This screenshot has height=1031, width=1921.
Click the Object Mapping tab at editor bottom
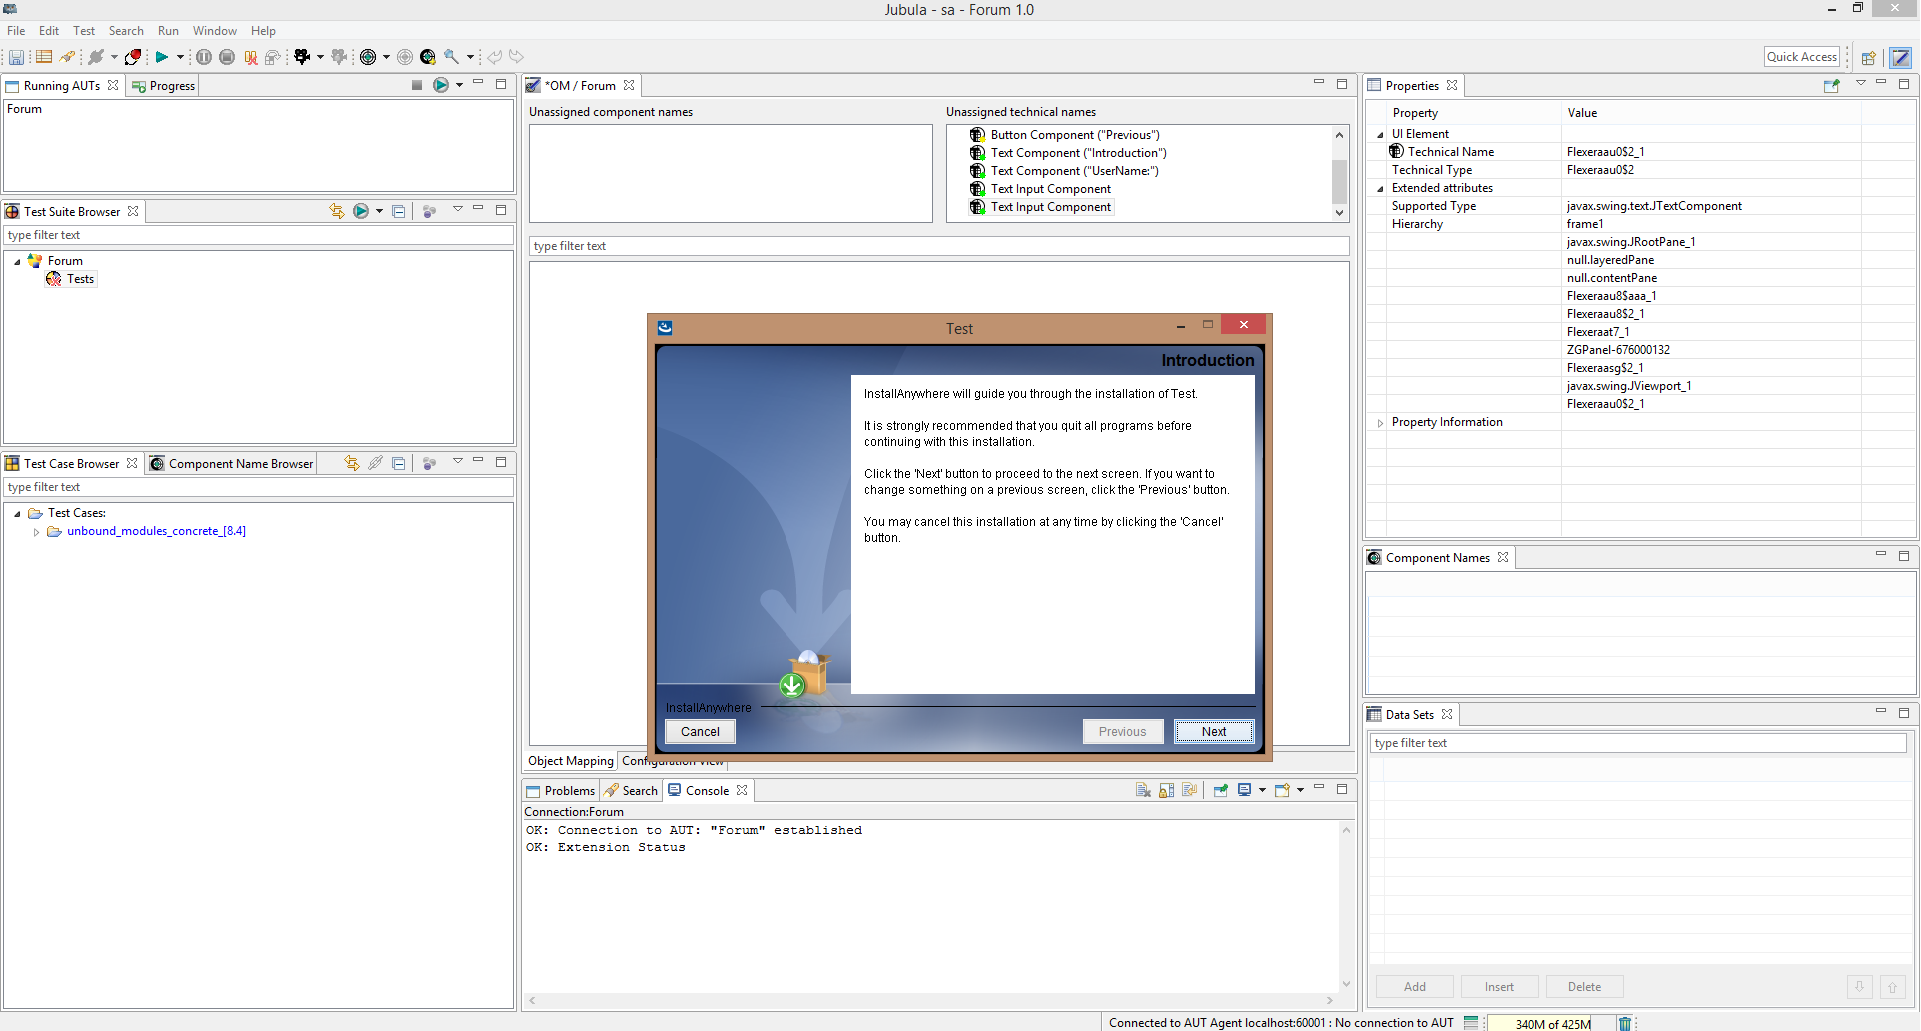(x=570, y=761)
